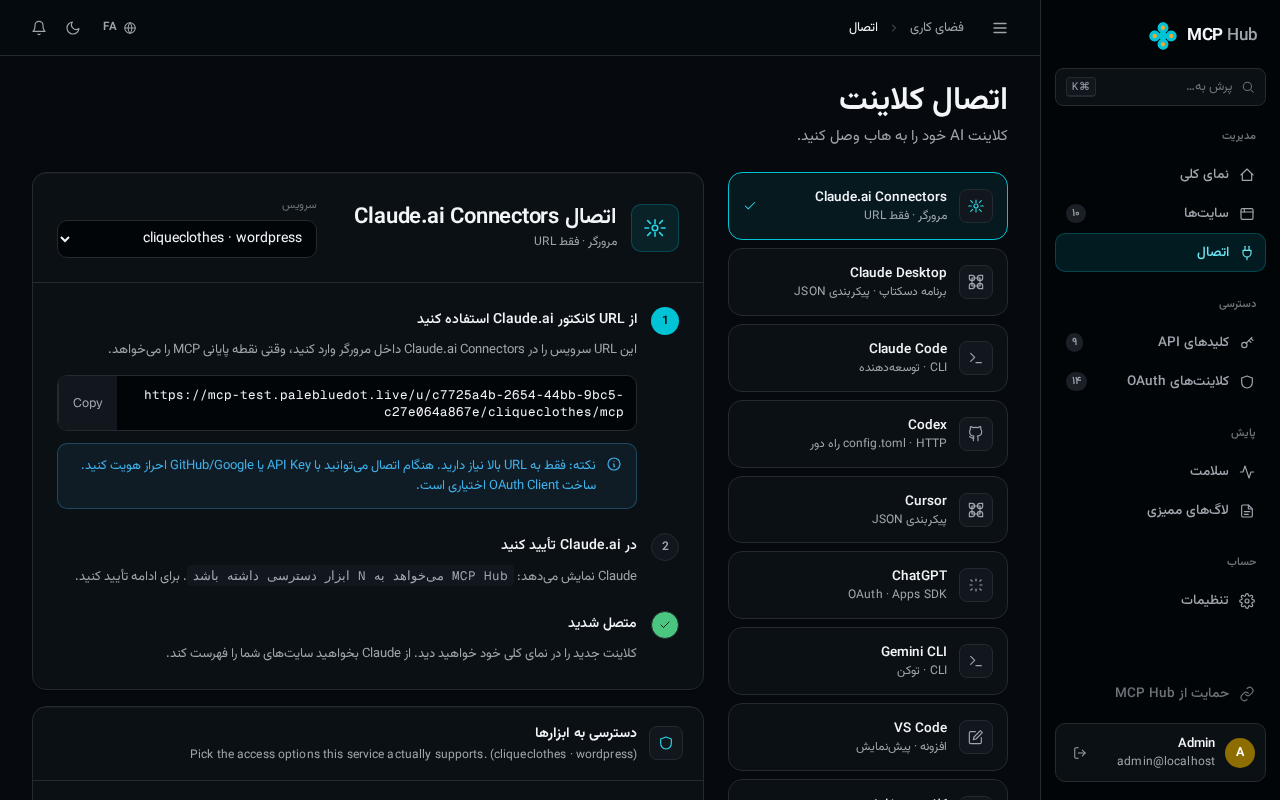Viewport: 1280px width, 800px height.
Task: Click the large sparkle icon in the connection header
Action: 655,228
